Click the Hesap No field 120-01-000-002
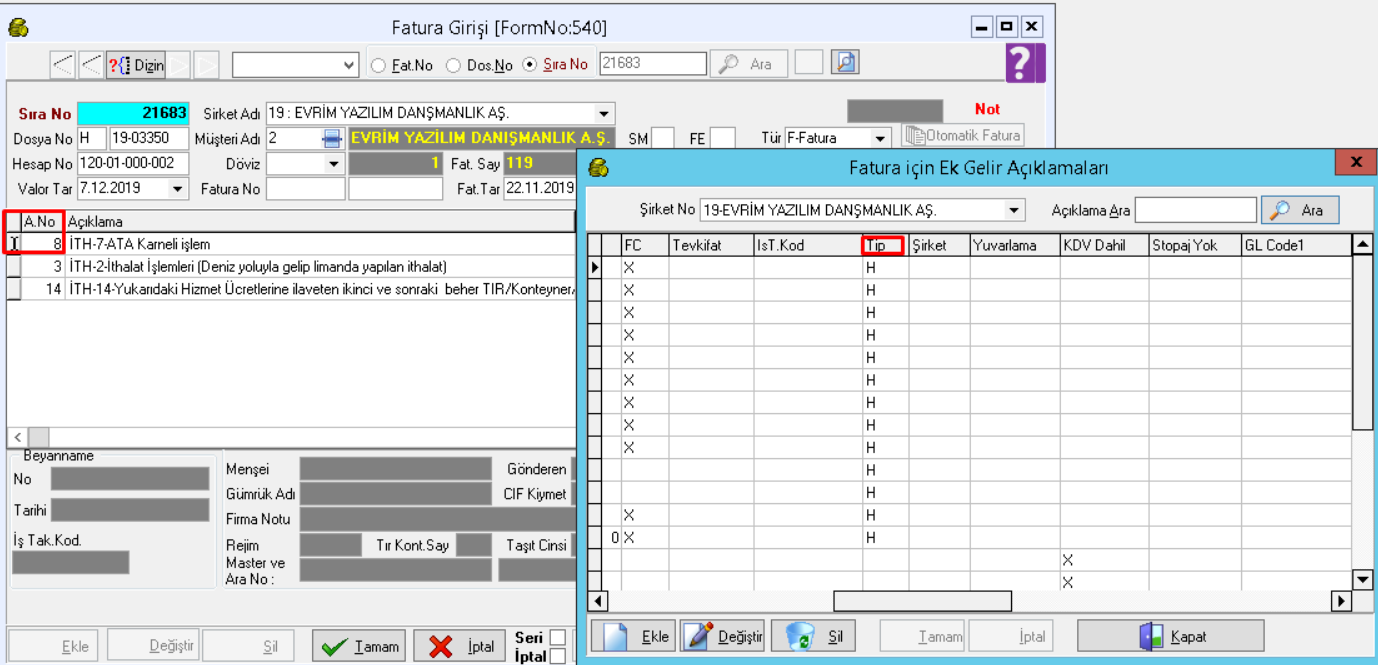The image size is (1378, 665). pos(133,163)
